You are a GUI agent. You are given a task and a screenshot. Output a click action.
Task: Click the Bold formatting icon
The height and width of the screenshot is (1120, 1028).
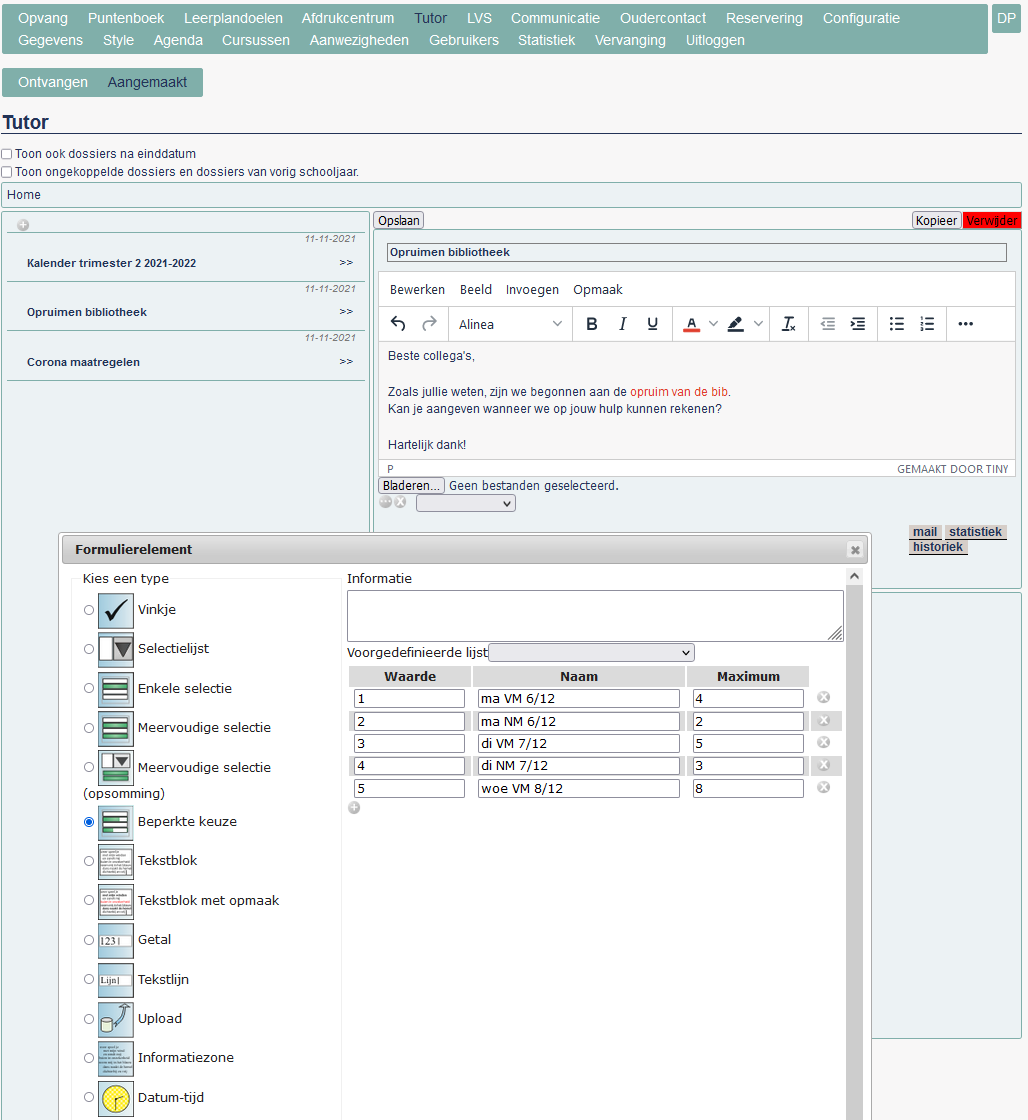(592, 324)
